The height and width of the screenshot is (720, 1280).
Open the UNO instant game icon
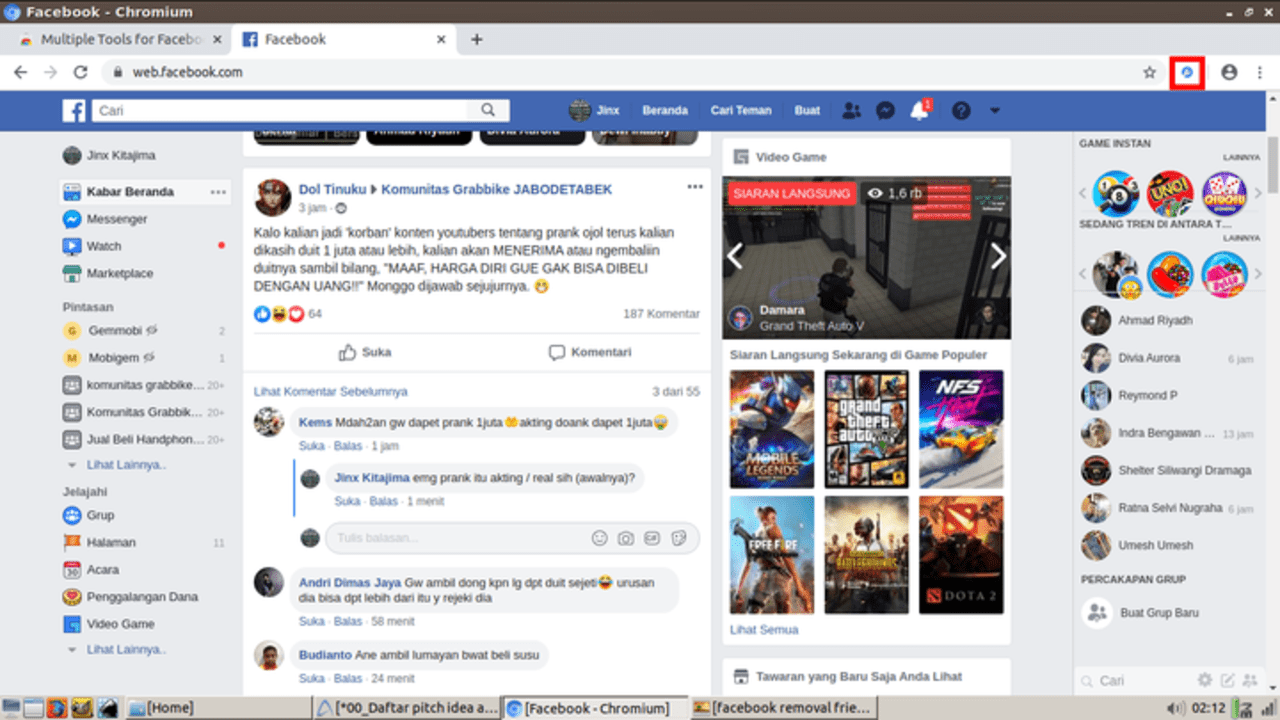pos(1170,193)
